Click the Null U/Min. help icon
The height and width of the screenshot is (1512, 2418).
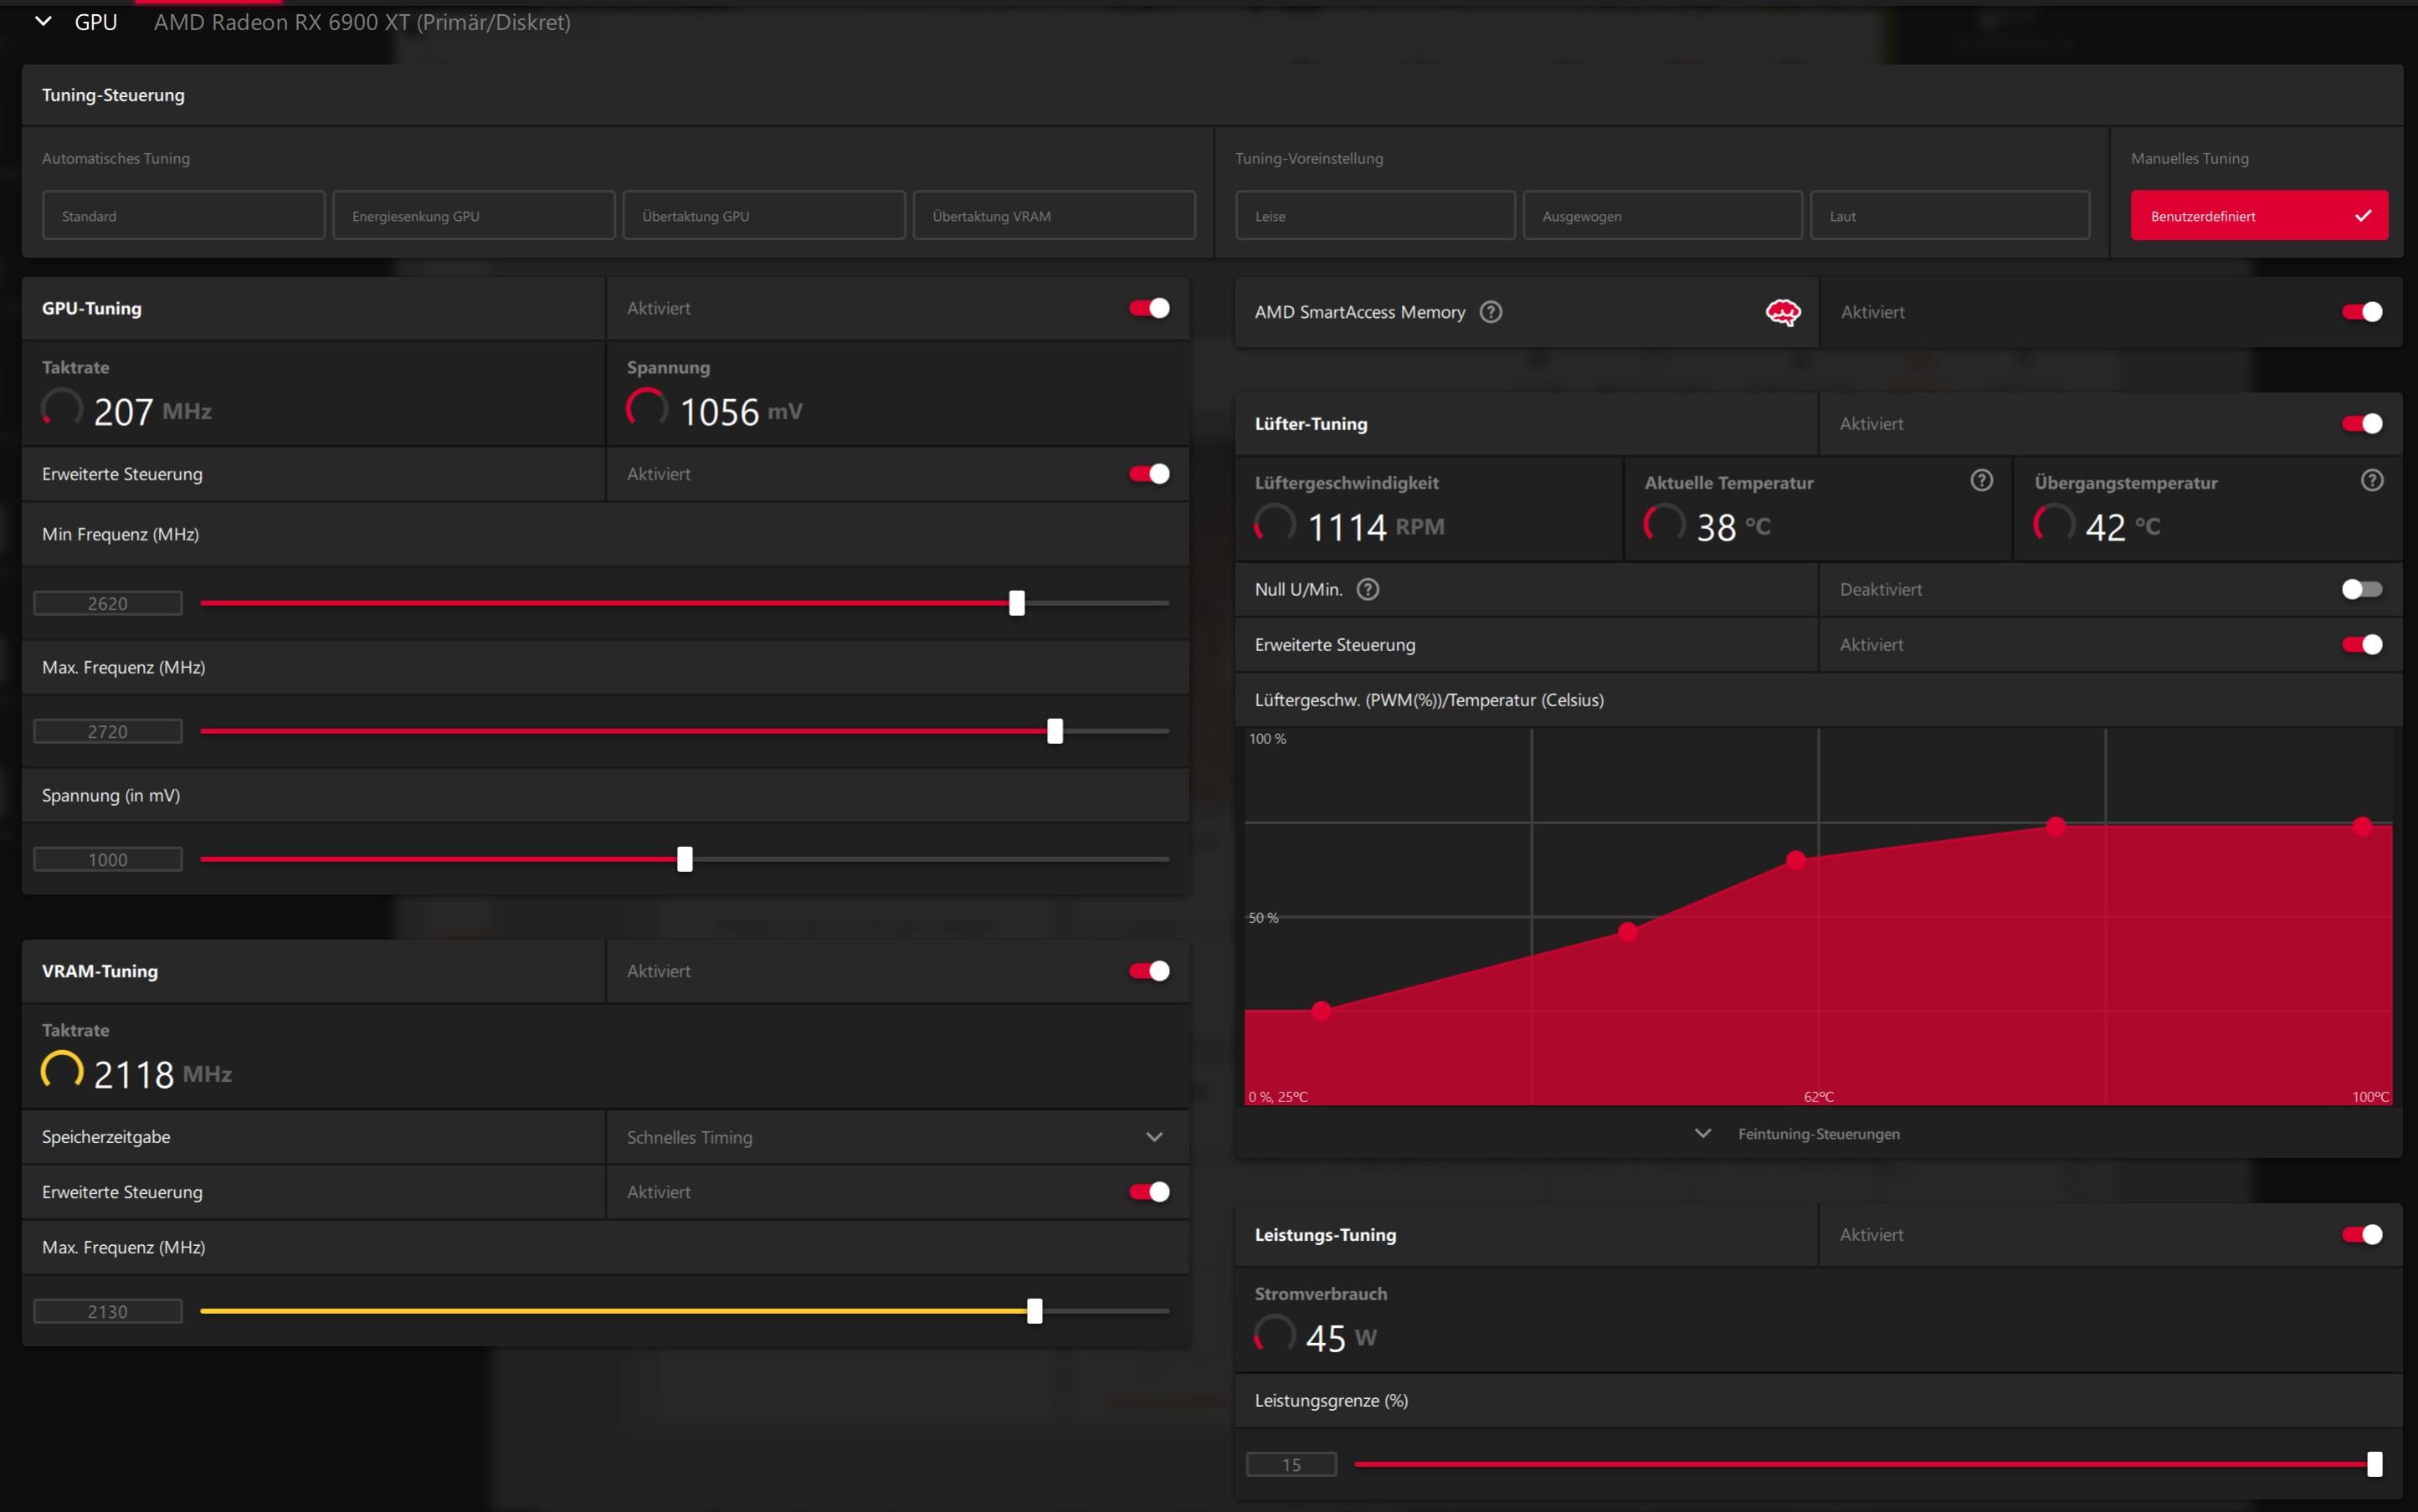pos(1367,590)
